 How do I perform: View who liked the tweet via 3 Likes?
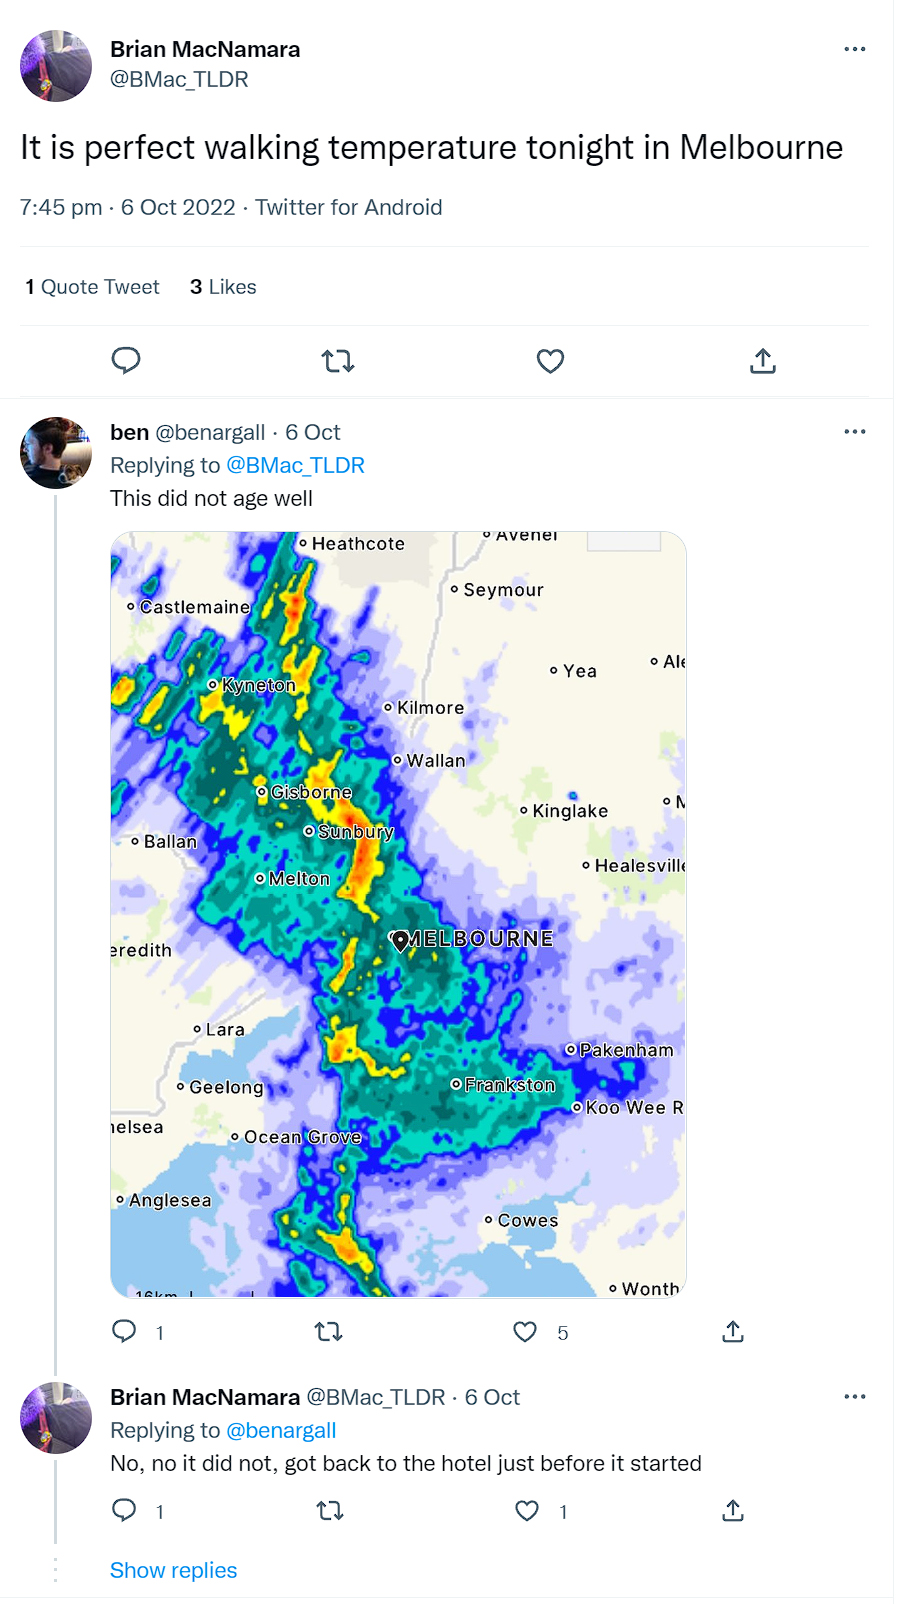coord(222,287)
